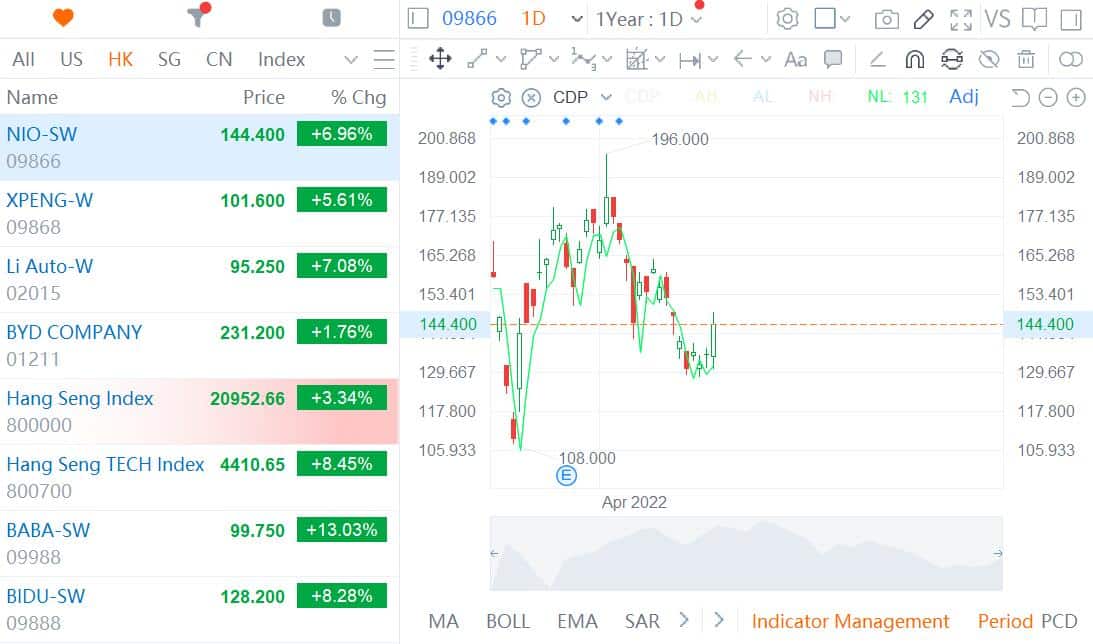Screen dimensions: 1093x644
Task: Open the VS stock comparison tool
Action: click(x=997, y=18)
